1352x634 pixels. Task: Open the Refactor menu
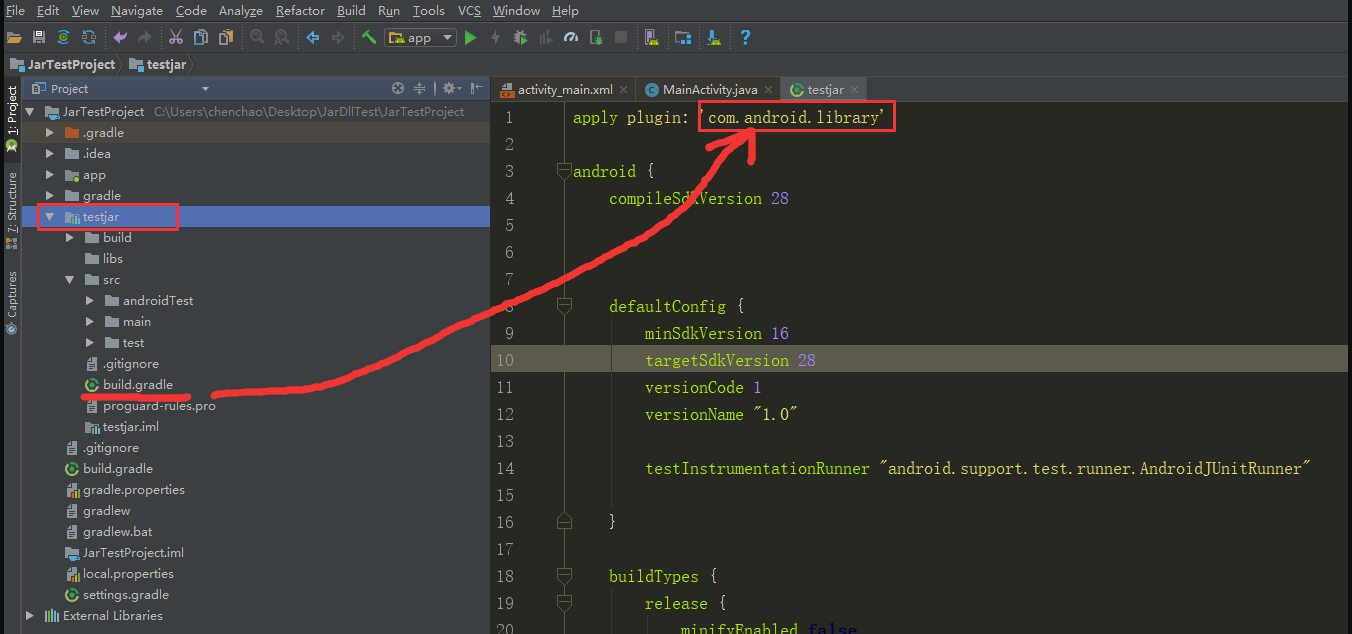point(300,11)
